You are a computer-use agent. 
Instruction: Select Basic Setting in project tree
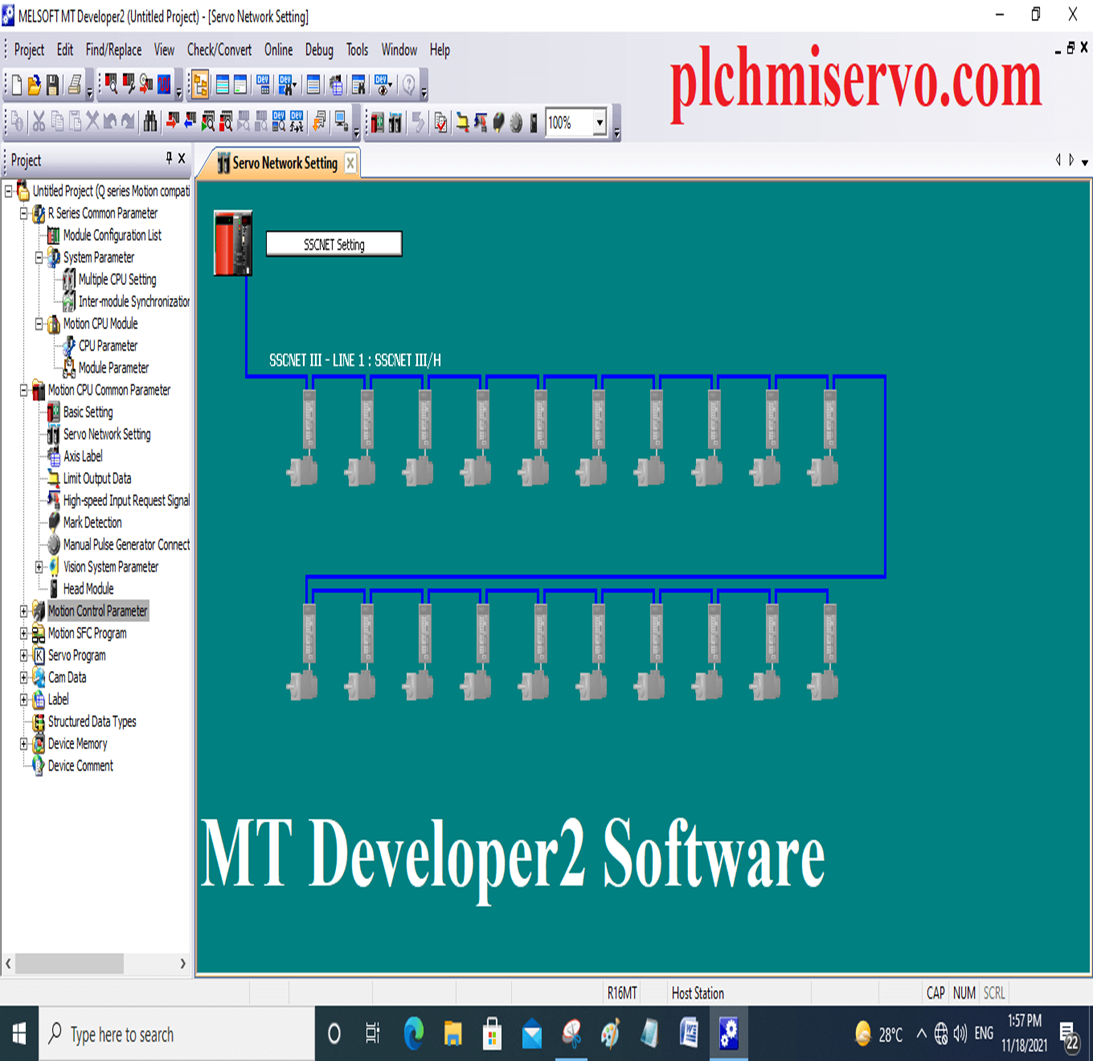click(88, 412)
